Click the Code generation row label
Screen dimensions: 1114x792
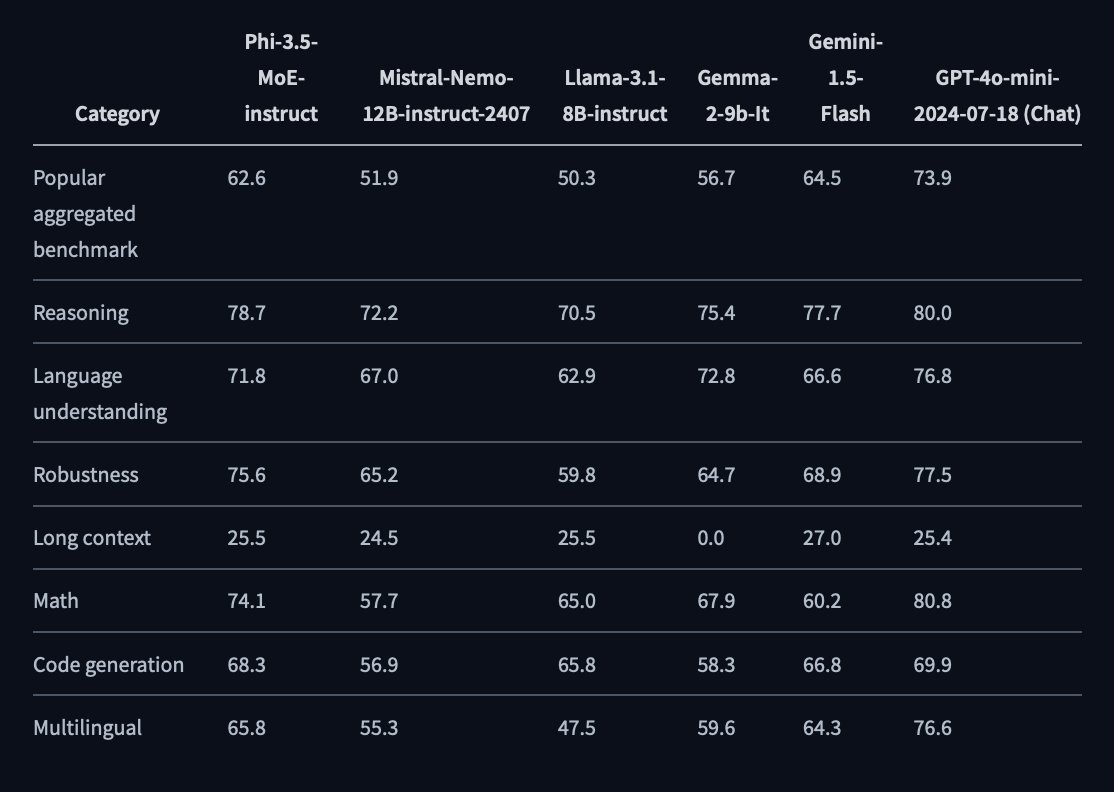coord(108,665)
